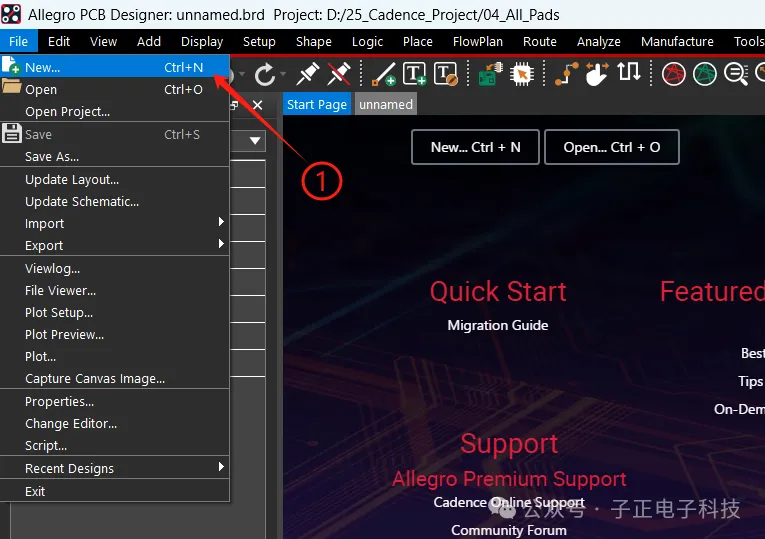The image size is (765, 539).
Task: Select Plot Preview... menu entry
Action: (115, 334)
